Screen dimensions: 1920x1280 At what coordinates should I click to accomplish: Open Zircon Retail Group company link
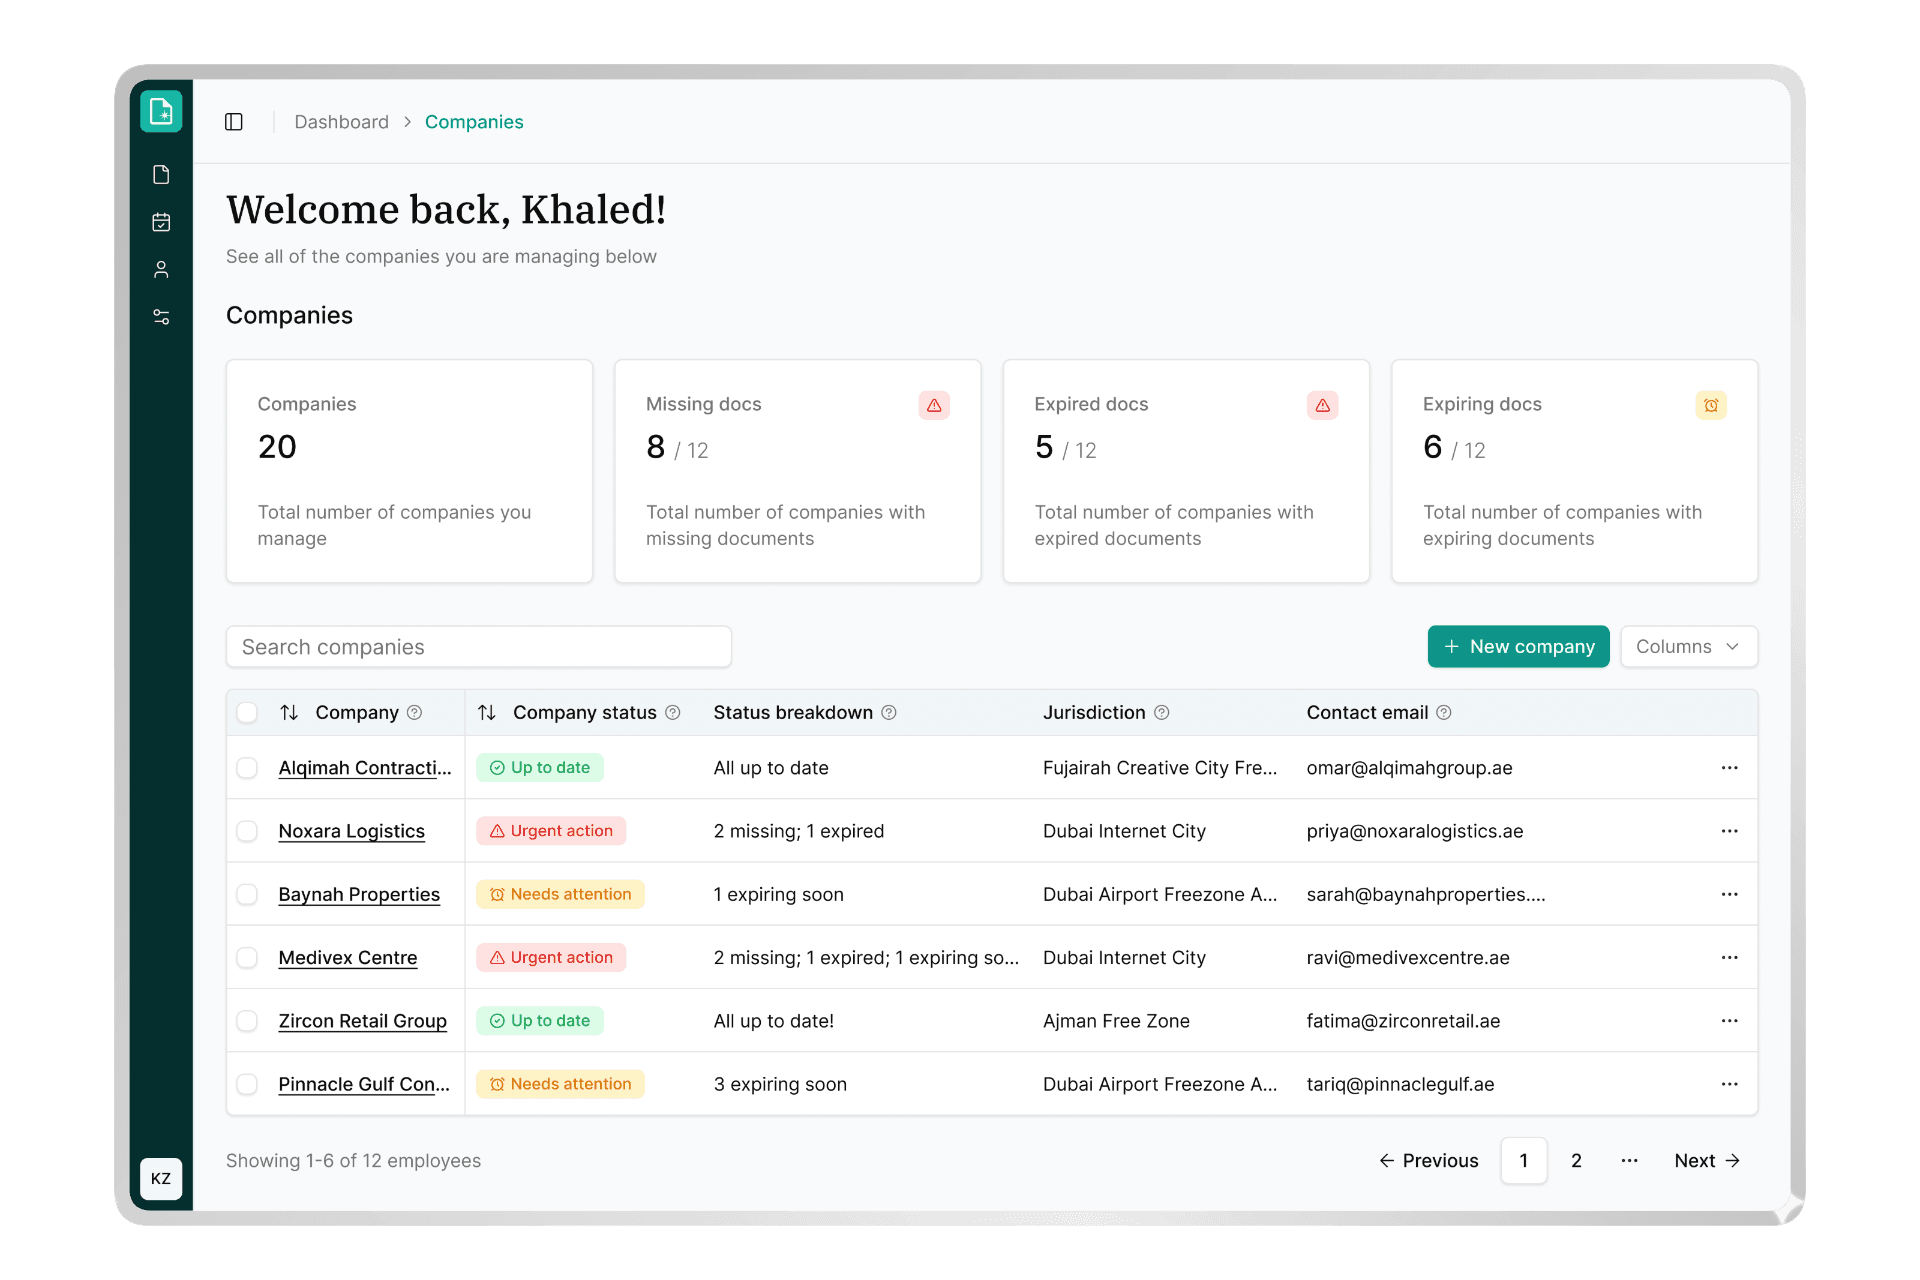pyautogui.click(x=362, y=1020)
